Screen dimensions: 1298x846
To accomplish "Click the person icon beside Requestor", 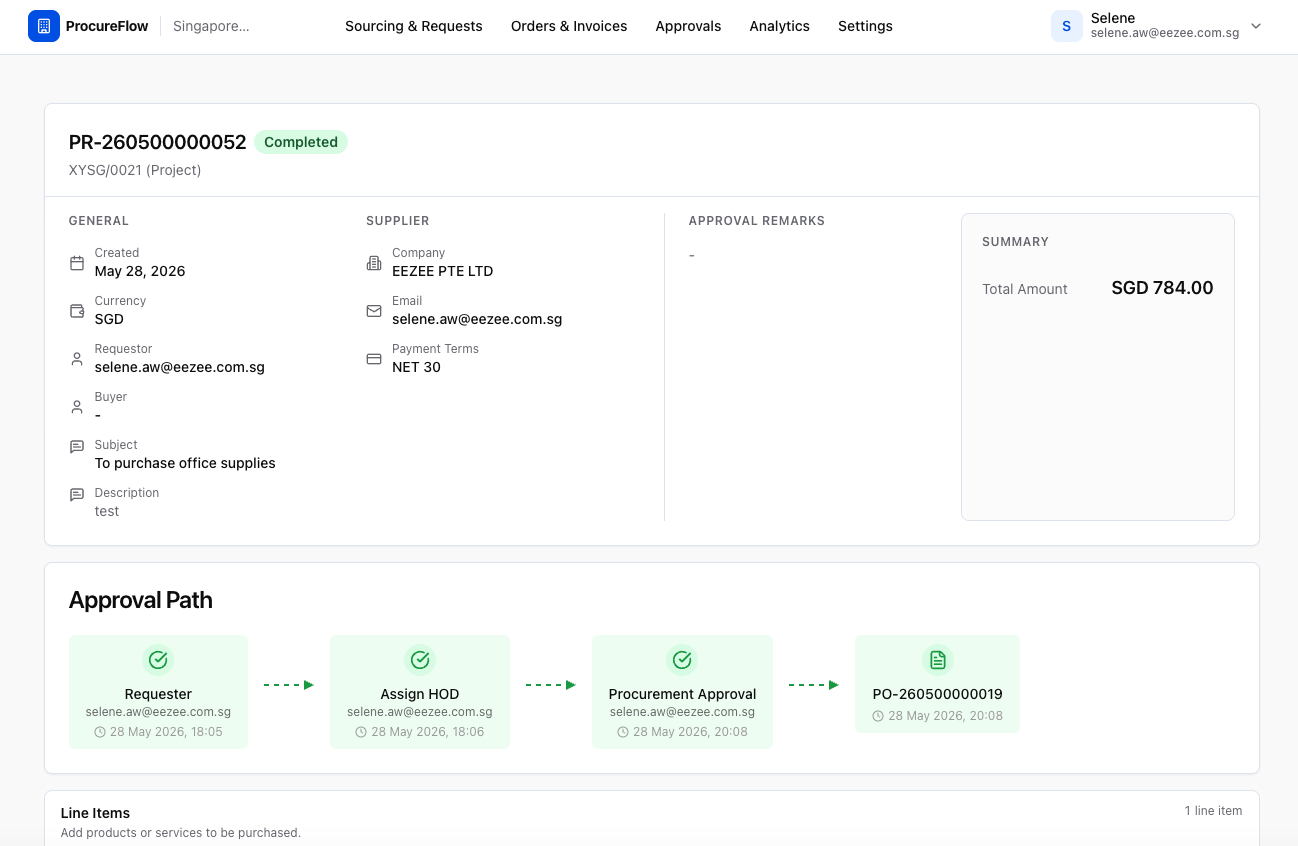I will [x=77, y=359].
